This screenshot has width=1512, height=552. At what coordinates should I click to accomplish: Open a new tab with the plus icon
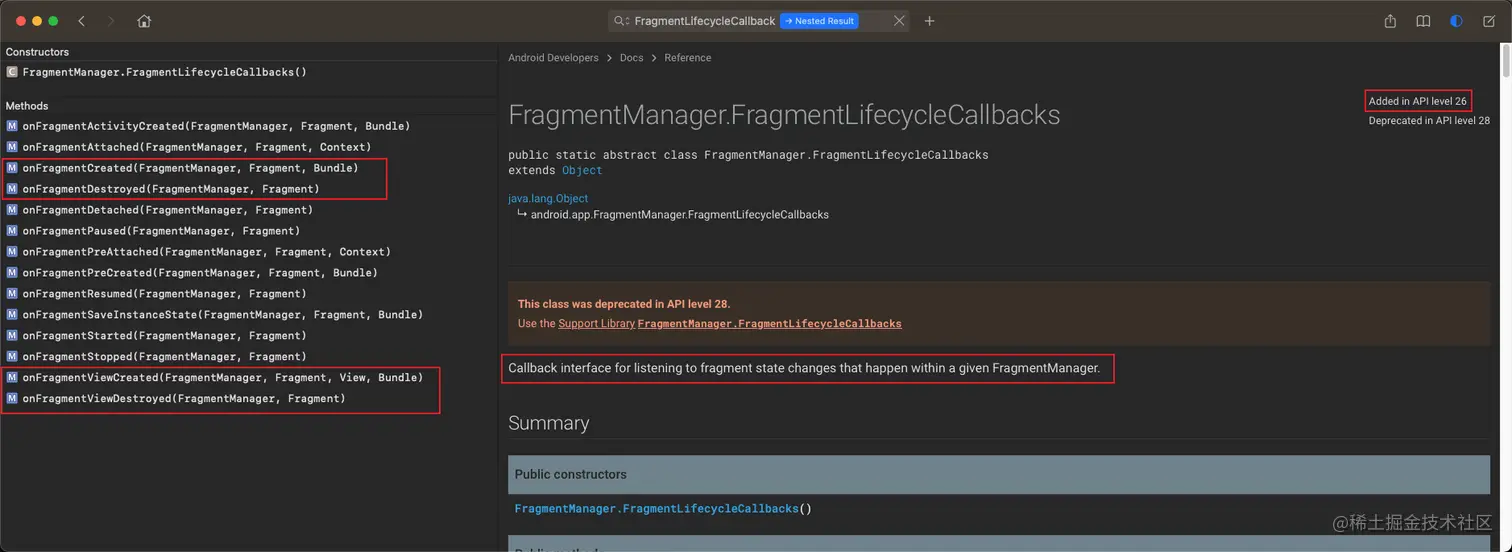click(x=929, y=21)
